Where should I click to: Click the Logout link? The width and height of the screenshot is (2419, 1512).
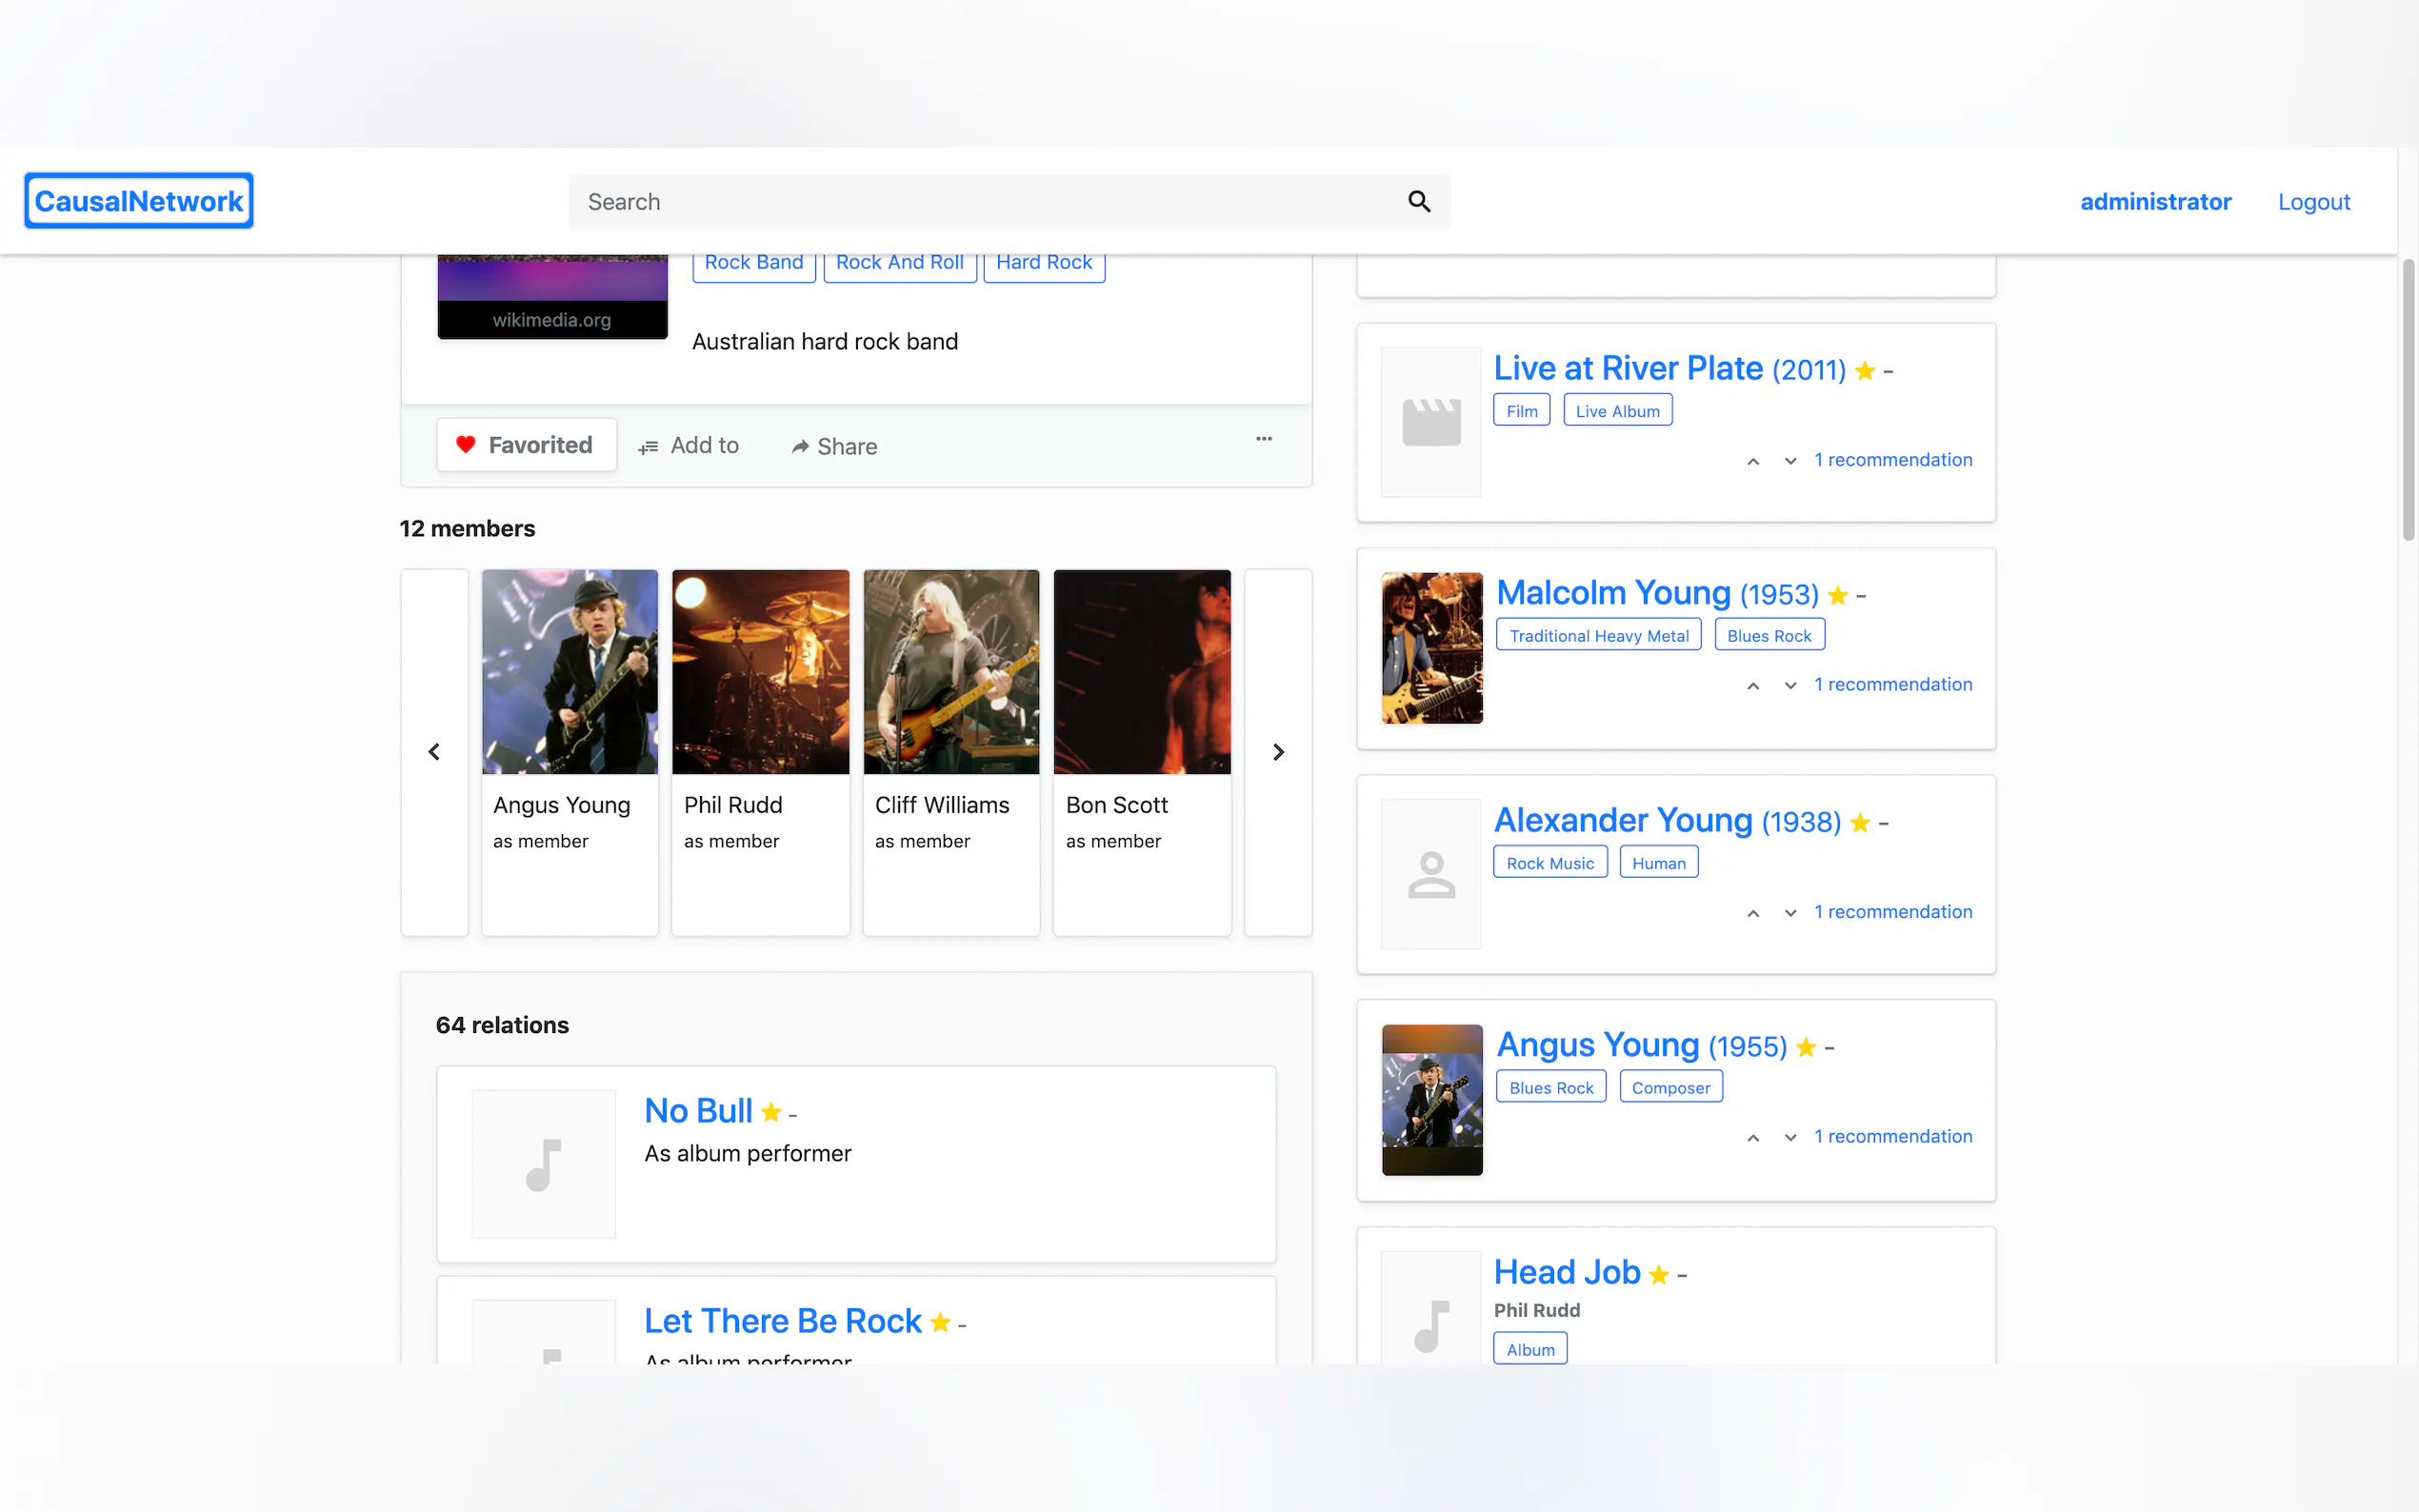2313,202
